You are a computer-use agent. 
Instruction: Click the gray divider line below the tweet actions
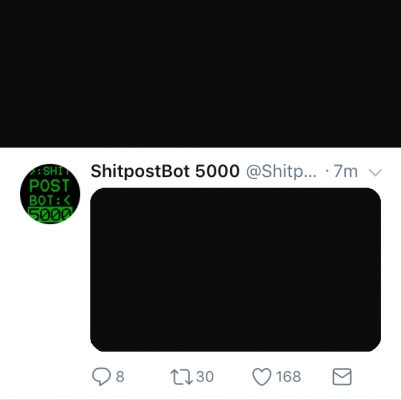[x=200, y=398]
